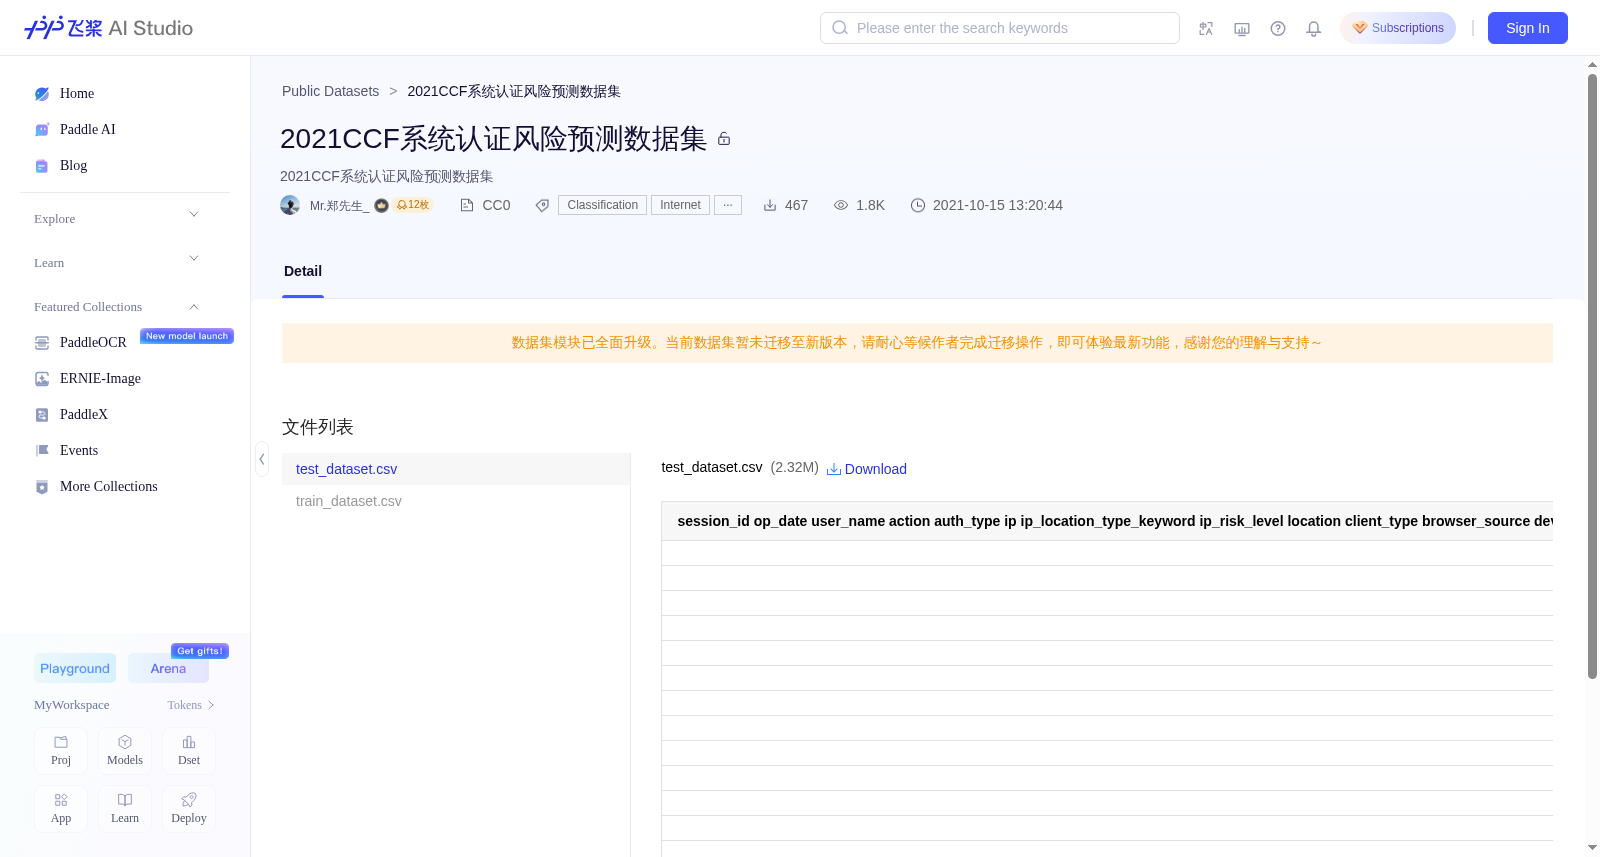Open Arena tab
1600x857 pixels.
[x=168, y=668]
